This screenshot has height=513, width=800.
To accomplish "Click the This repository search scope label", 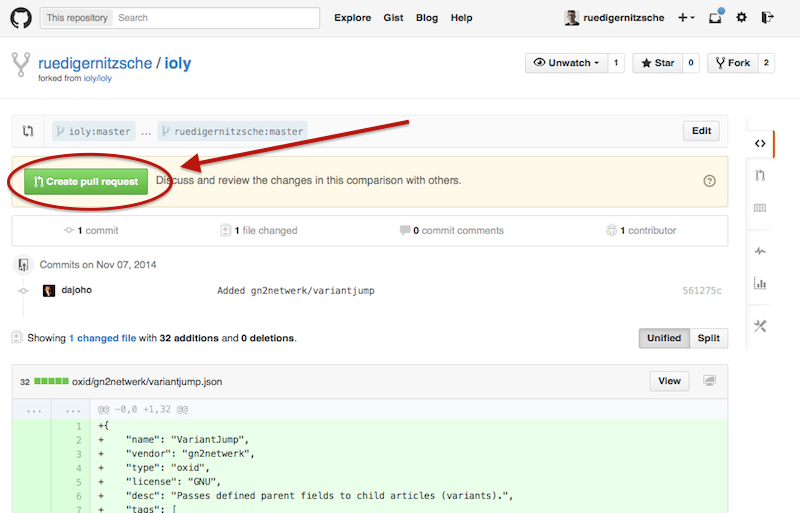I will 77,18.
